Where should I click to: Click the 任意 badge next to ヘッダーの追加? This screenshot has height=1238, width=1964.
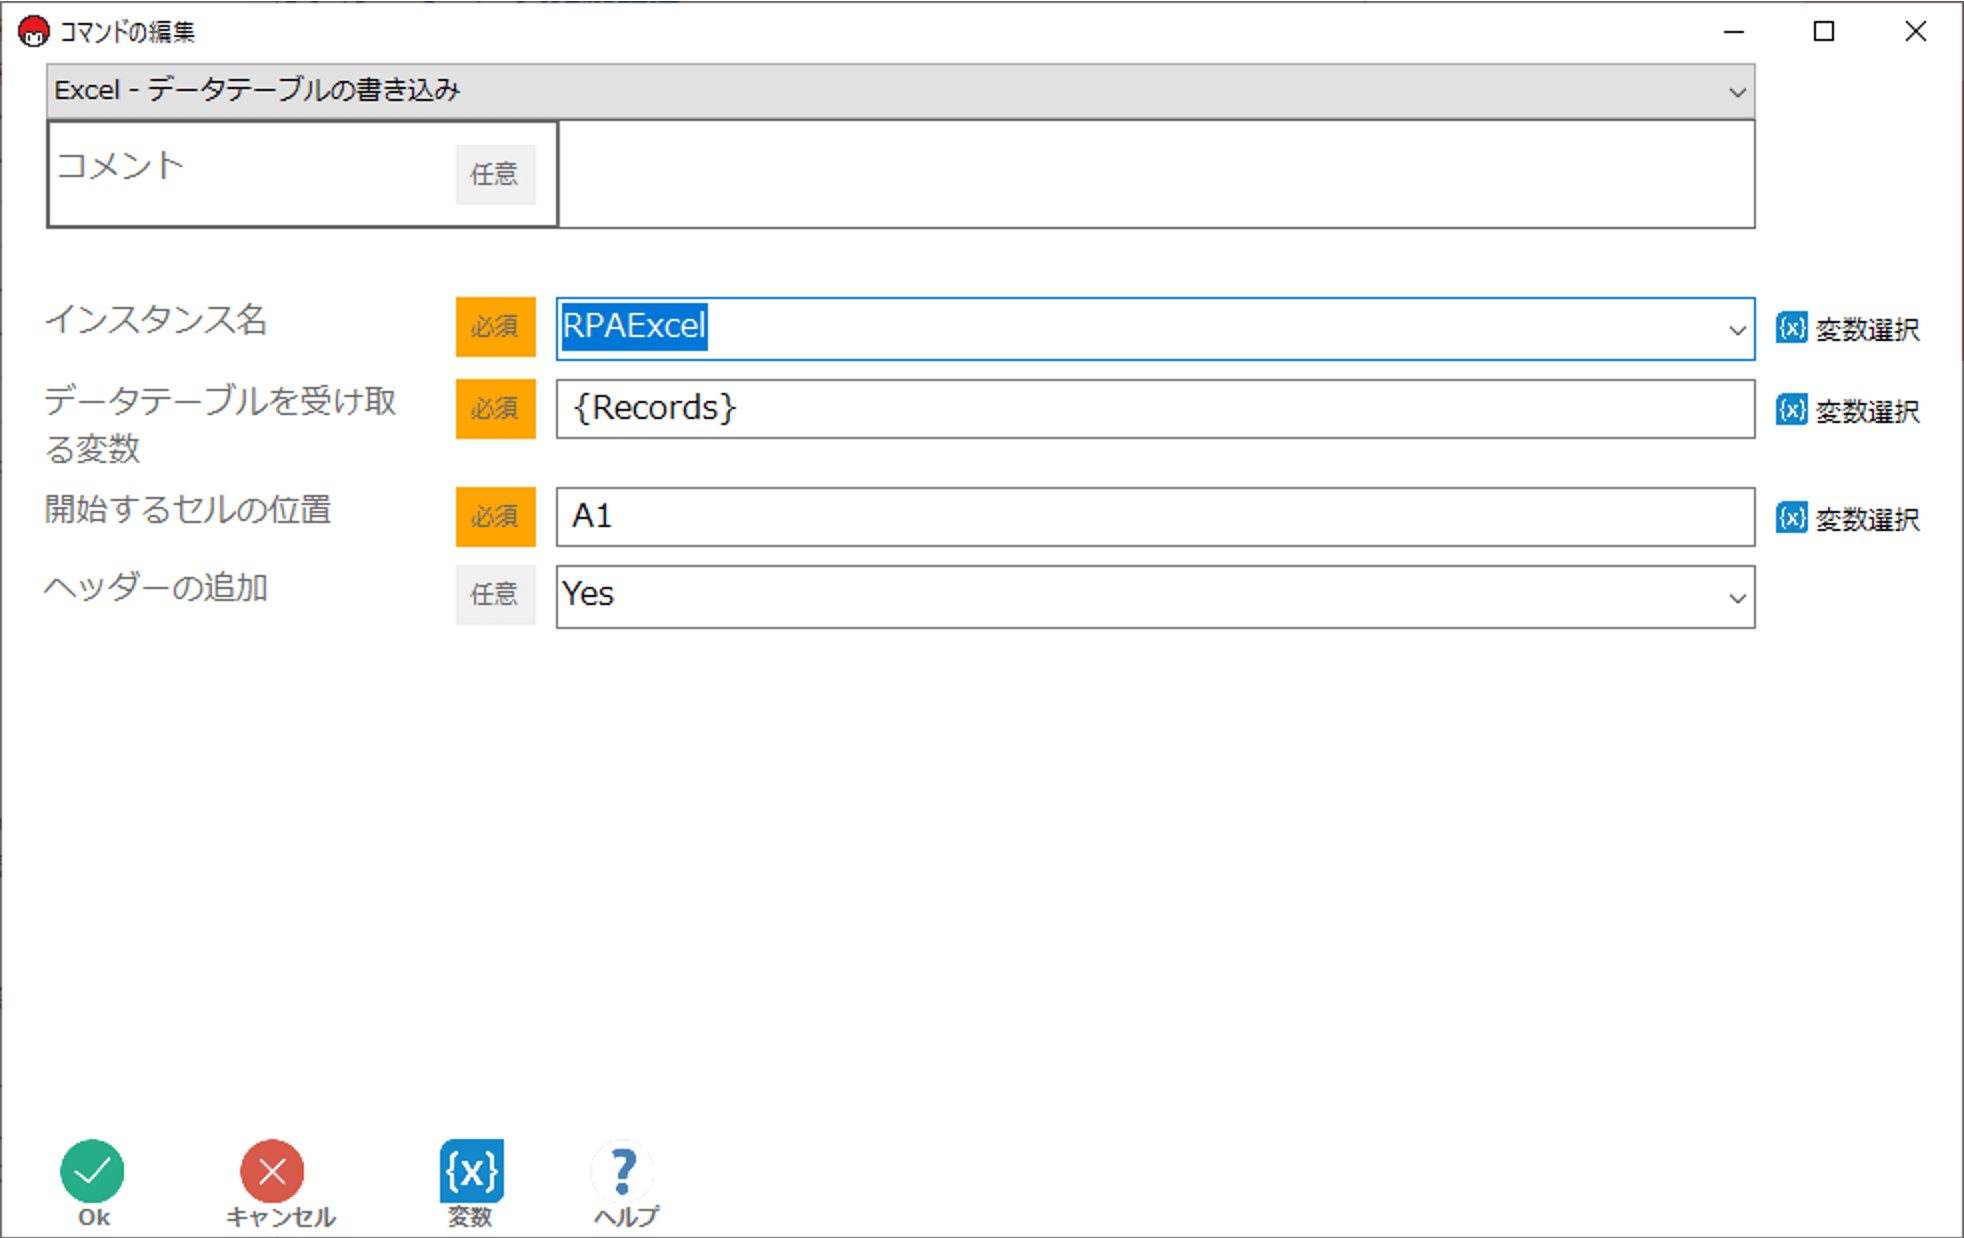[495, 595]
